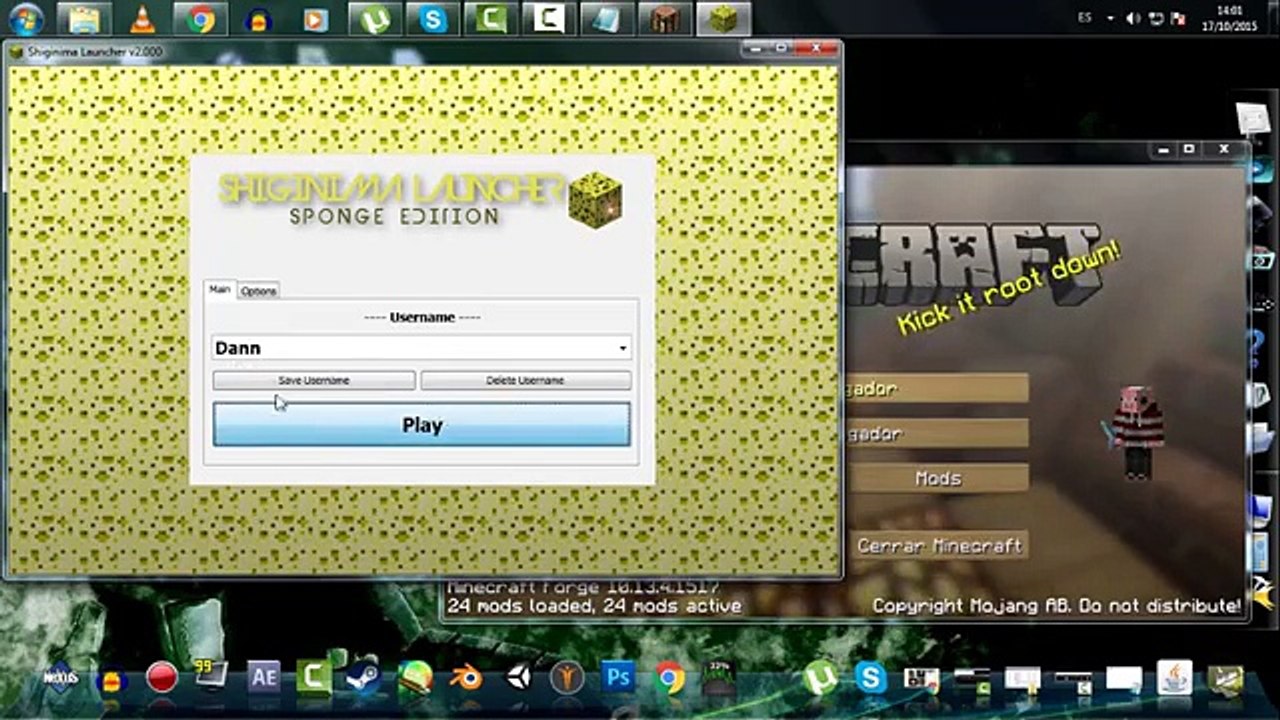Viewport: 1280px width, 720px height.
Task: Switch to the sponge Shiginima taskbar icon
Action: pyautogui.click(x=723, y=18)
